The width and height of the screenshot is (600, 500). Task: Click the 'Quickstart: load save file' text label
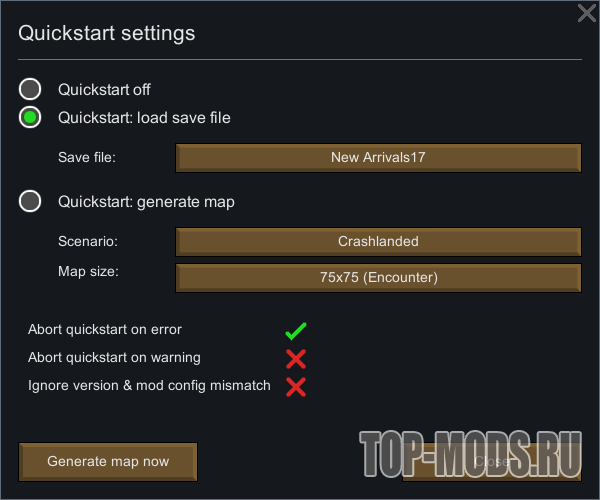(144, 118)
